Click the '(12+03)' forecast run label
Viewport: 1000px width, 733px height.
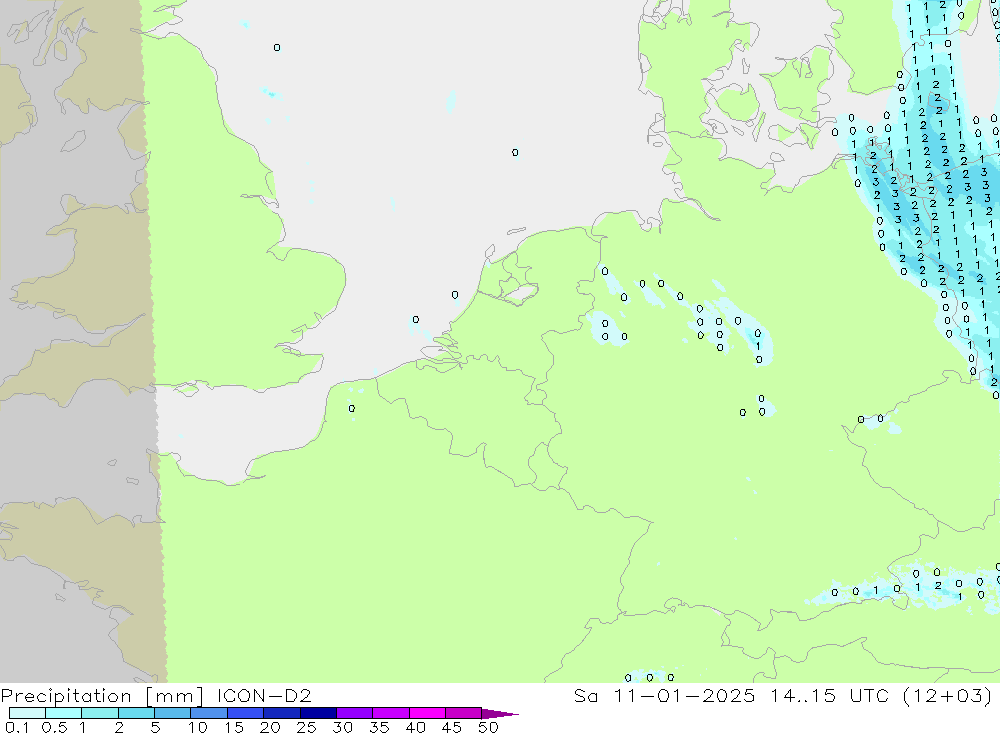[x=946, y=695]
